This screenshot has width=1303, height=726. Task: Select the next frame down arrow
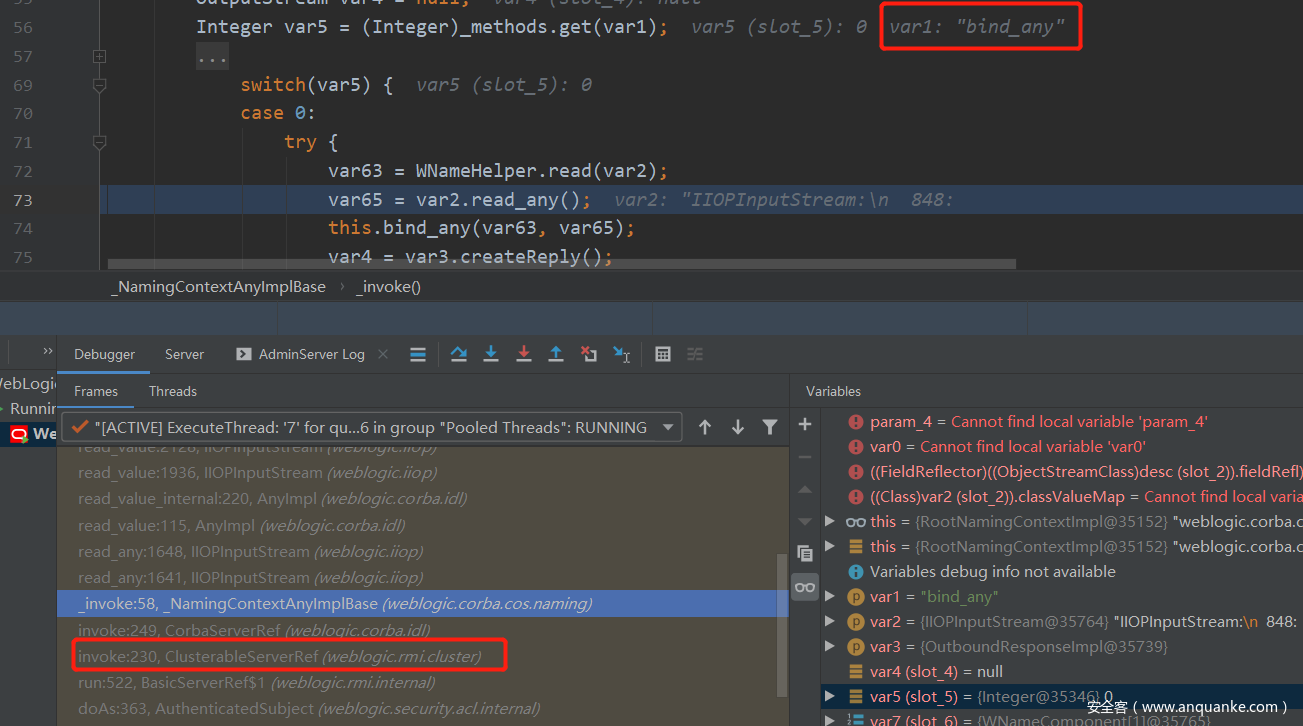coord(738,427)
